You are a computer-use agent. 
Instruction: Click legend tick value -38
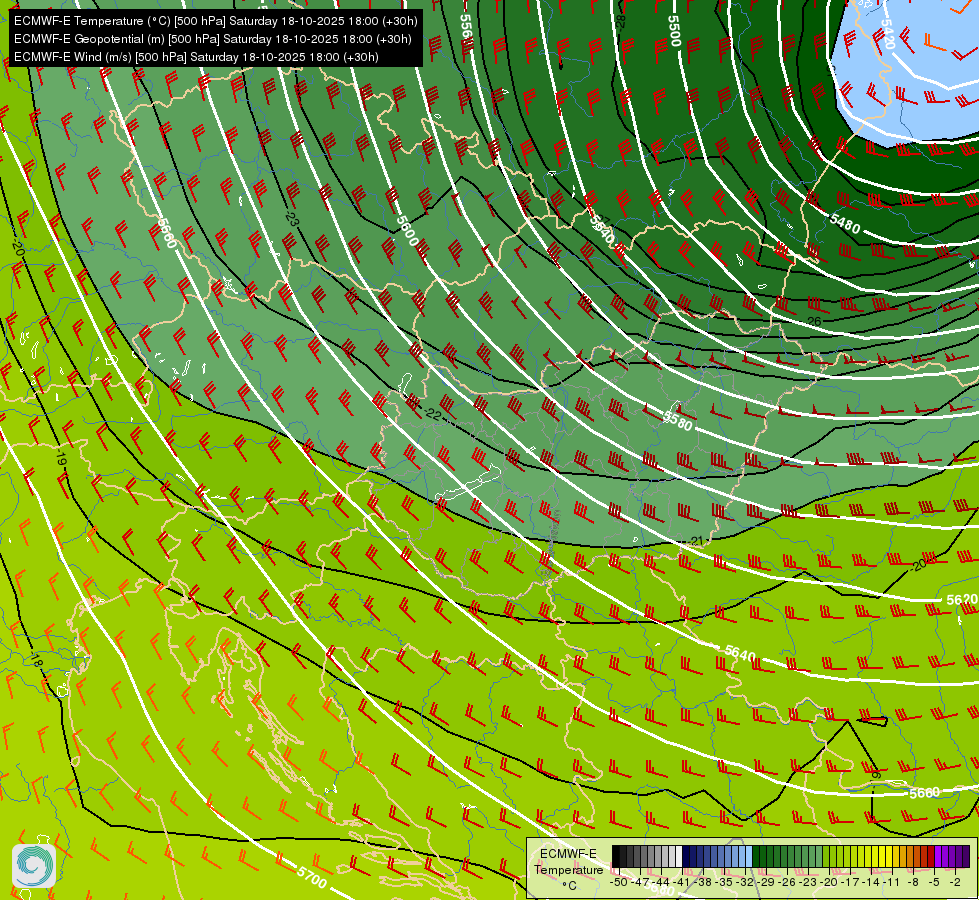[x=702, y=883]
